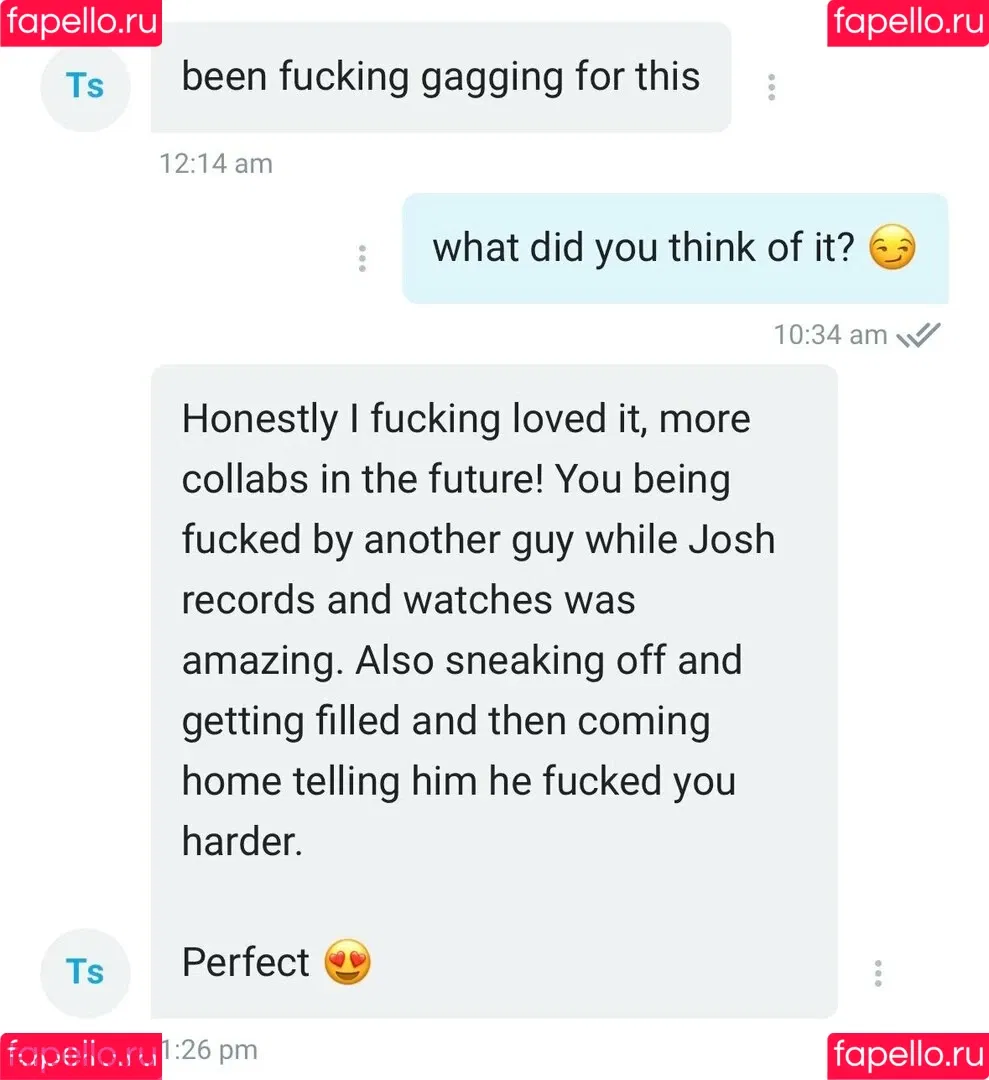Click the double-check read receipt icon

[918, 335]
